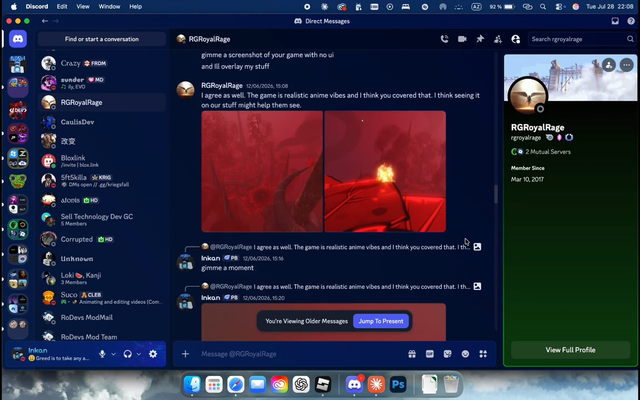Viewport: 640px width, 400px height.
Task: Mute the microphone
Action: pos(102,354)
